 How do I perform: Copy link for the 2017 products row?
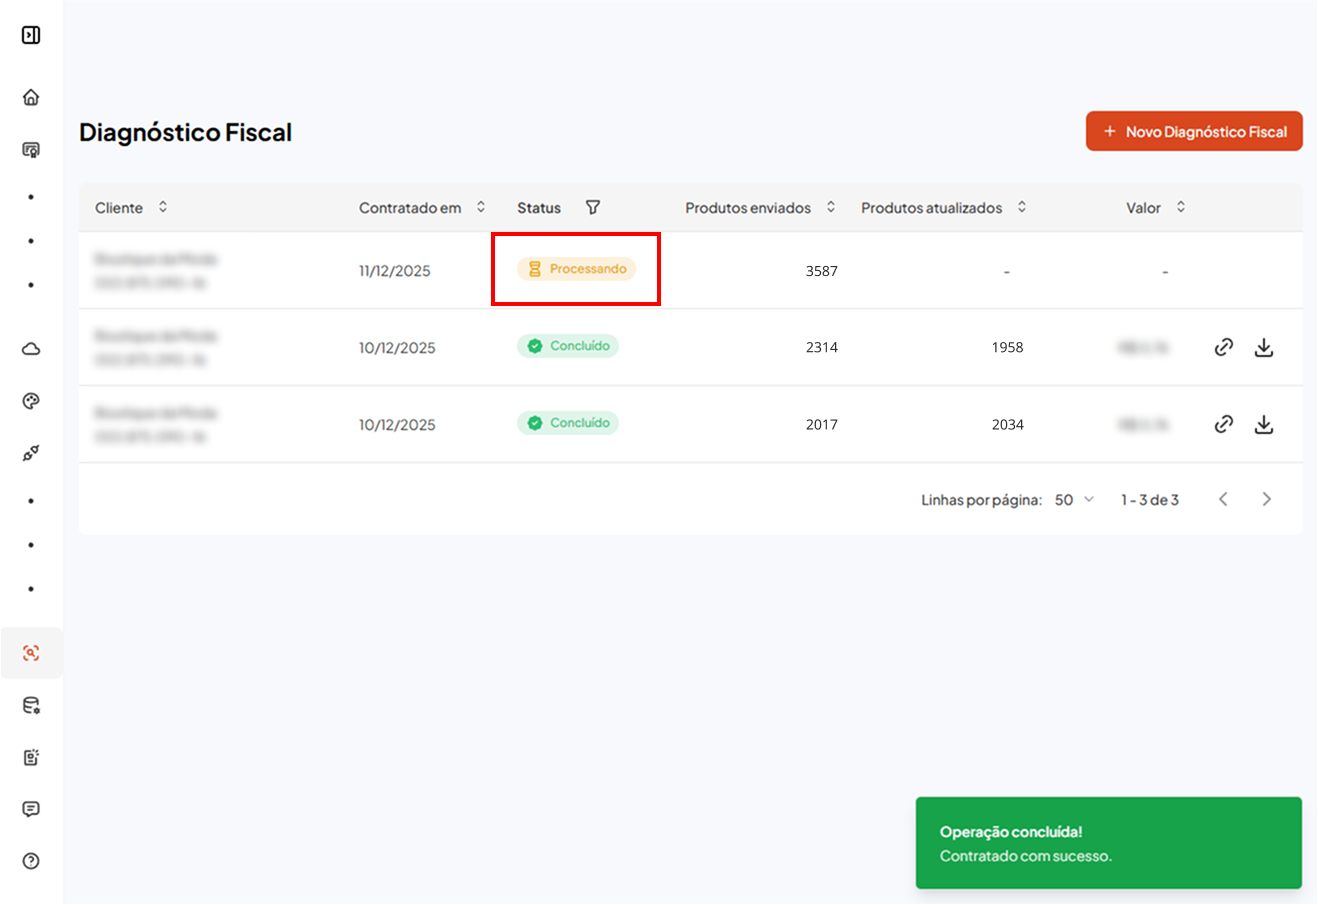1223,424
